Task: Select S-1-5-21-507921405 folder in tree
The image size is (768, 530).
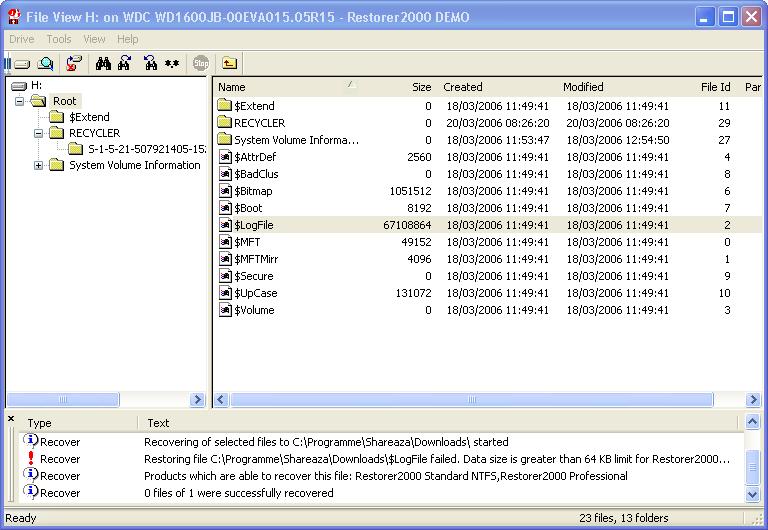Action: pos(147,149)
